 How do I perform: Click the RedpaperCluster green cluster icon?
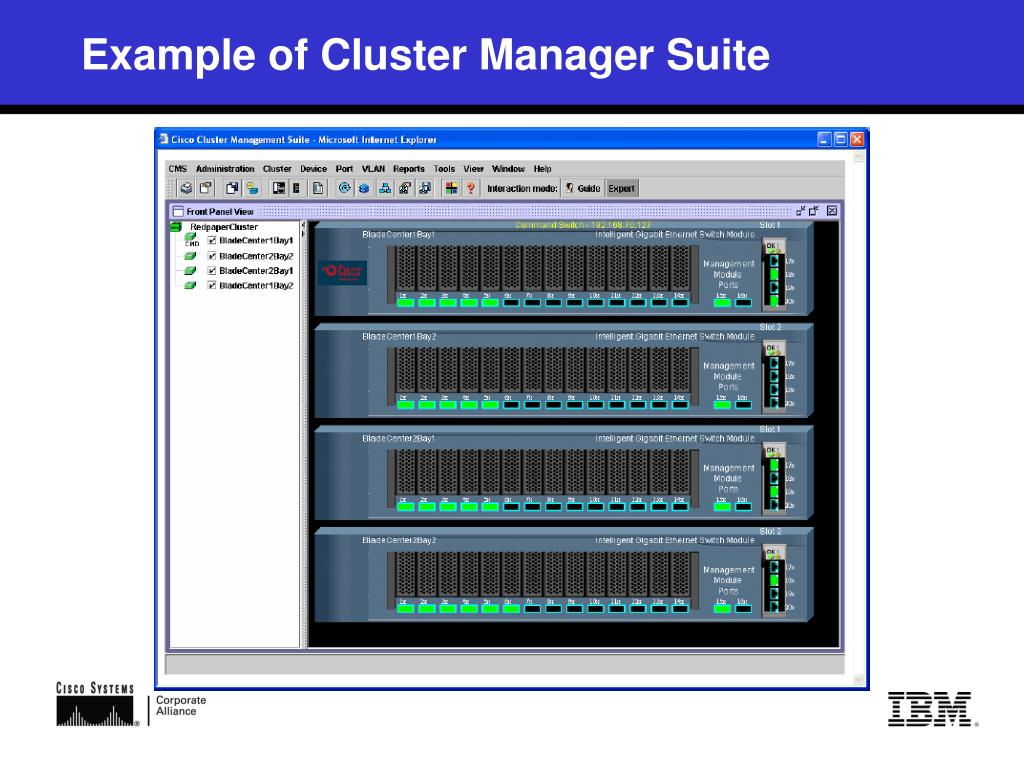tap(176, 227)
